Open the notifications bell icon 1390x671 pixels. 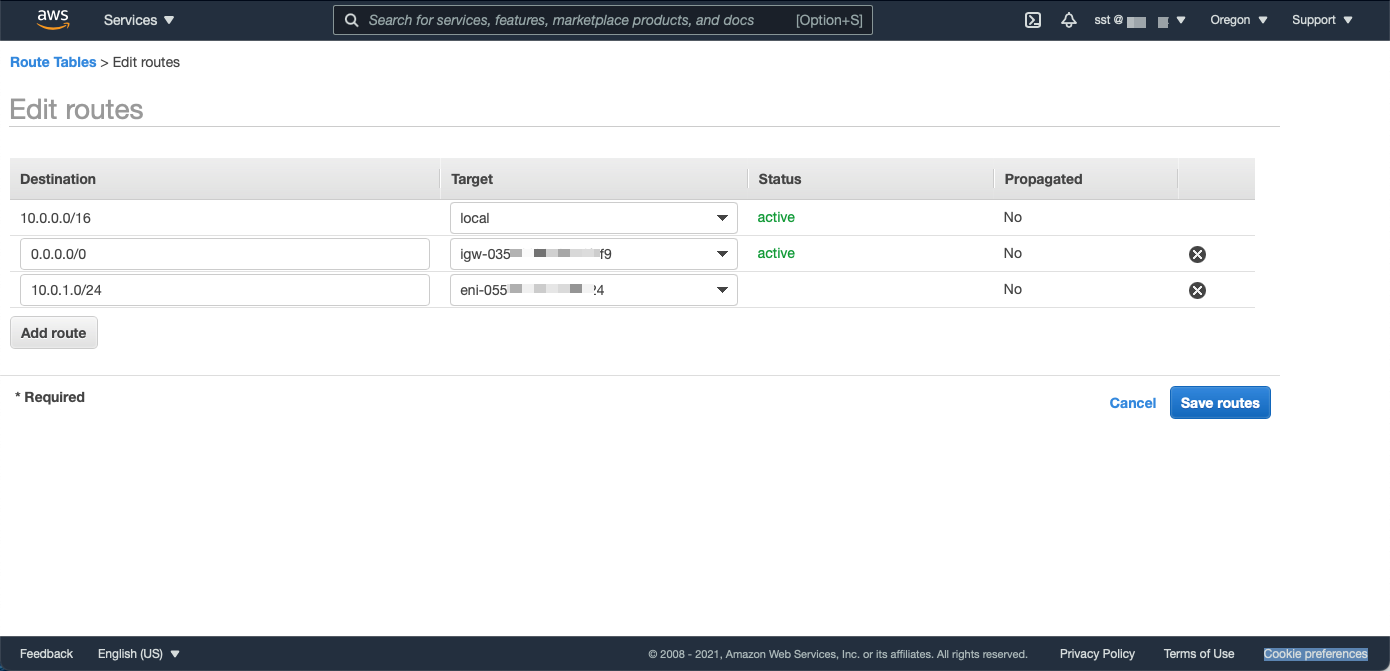click(x=1069, y=20)
